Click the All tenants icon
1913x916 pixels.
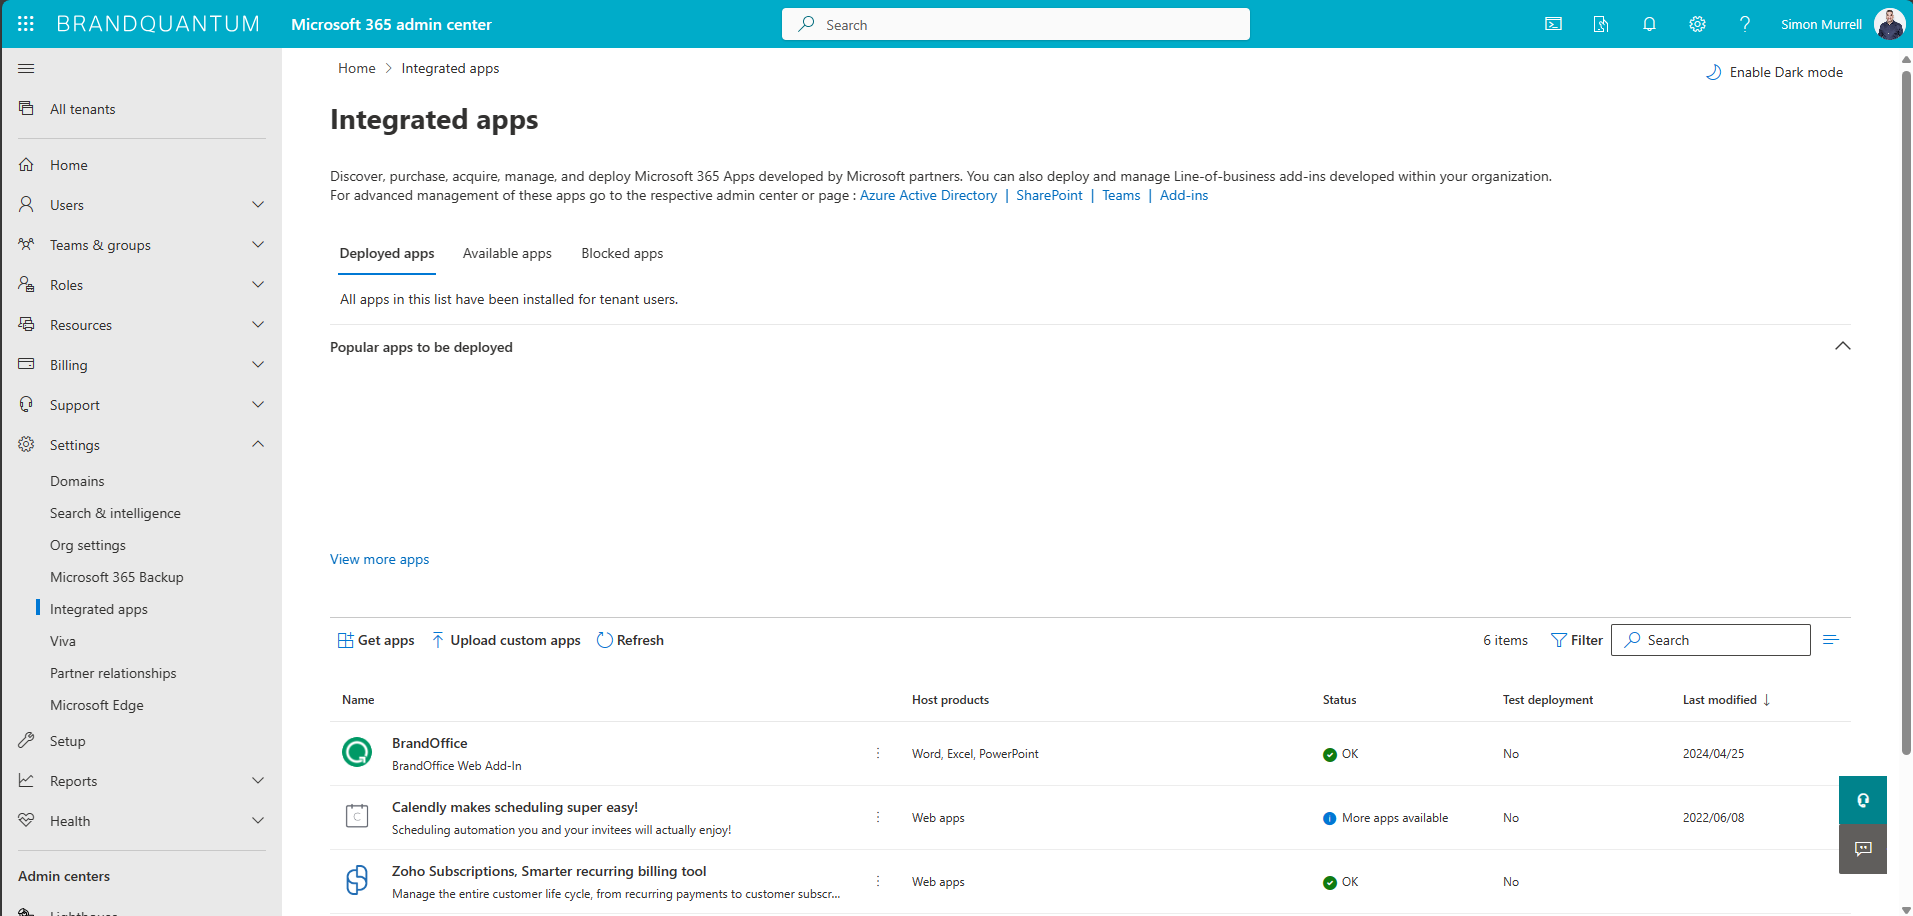(x=26, y=108)
